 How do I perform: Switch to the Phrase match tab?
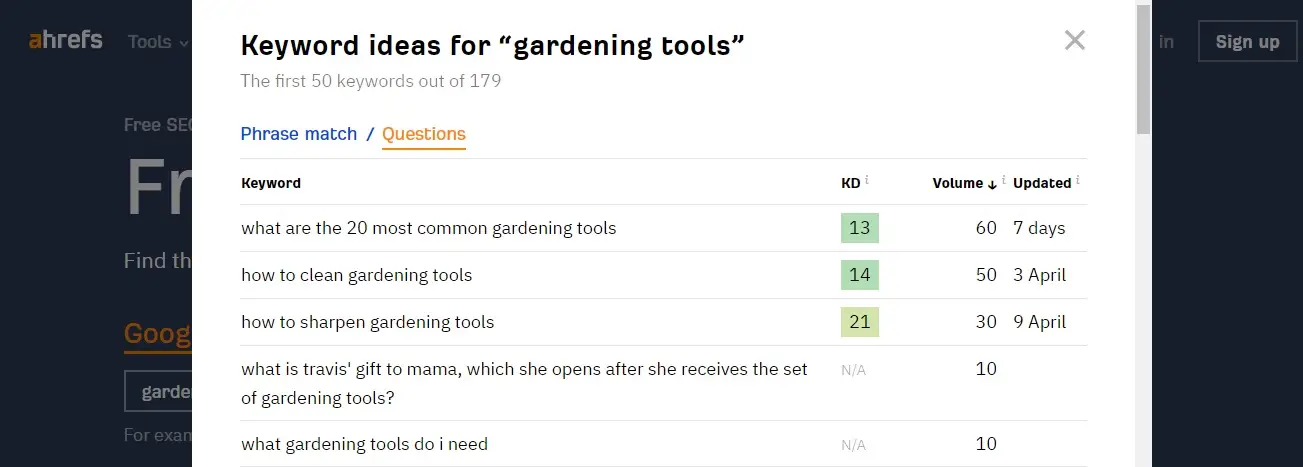pos(299,134)
